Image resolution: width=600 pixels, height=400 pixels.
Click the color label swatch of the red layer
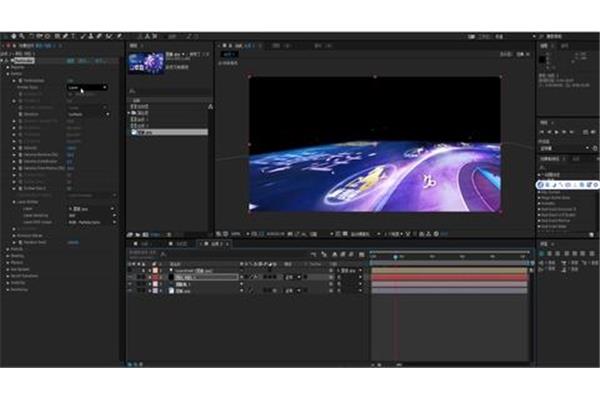tap(155, 277)
